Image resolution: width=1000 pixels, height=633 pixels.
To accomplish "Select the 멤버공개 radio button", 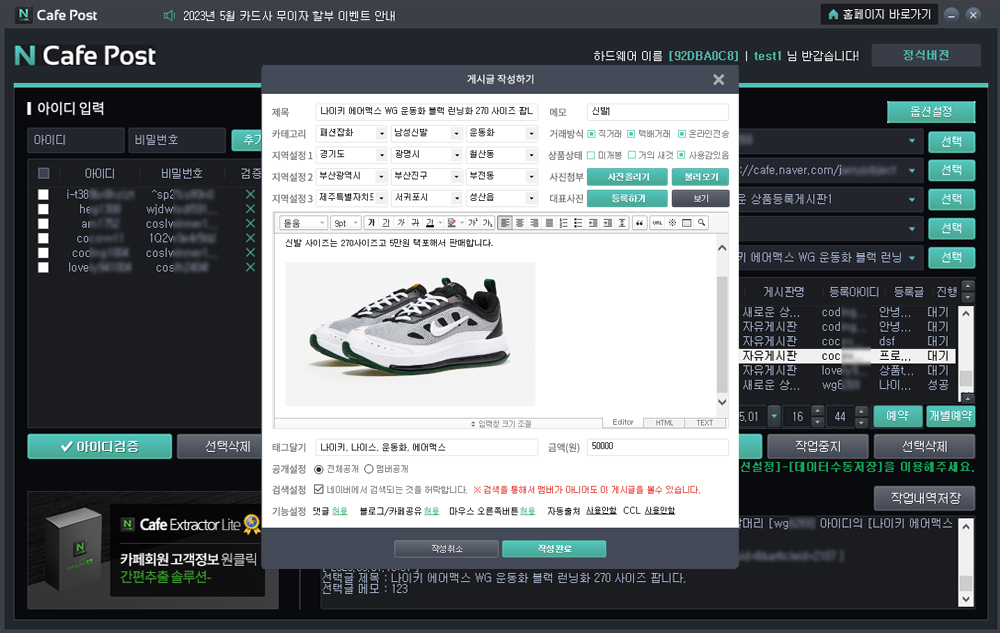I will pyautogui.click(x=369, y=469).
